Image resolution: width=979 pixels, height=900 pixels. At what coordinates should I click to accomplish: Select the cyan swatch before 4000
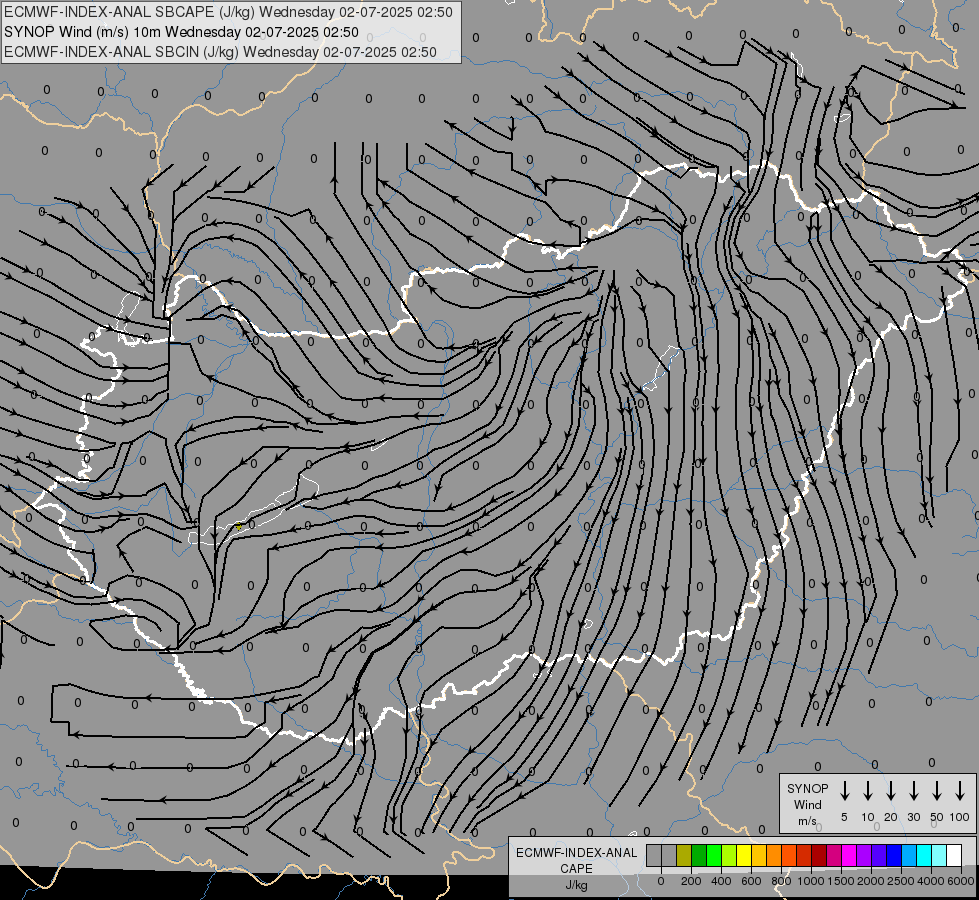tap(925, 855)
